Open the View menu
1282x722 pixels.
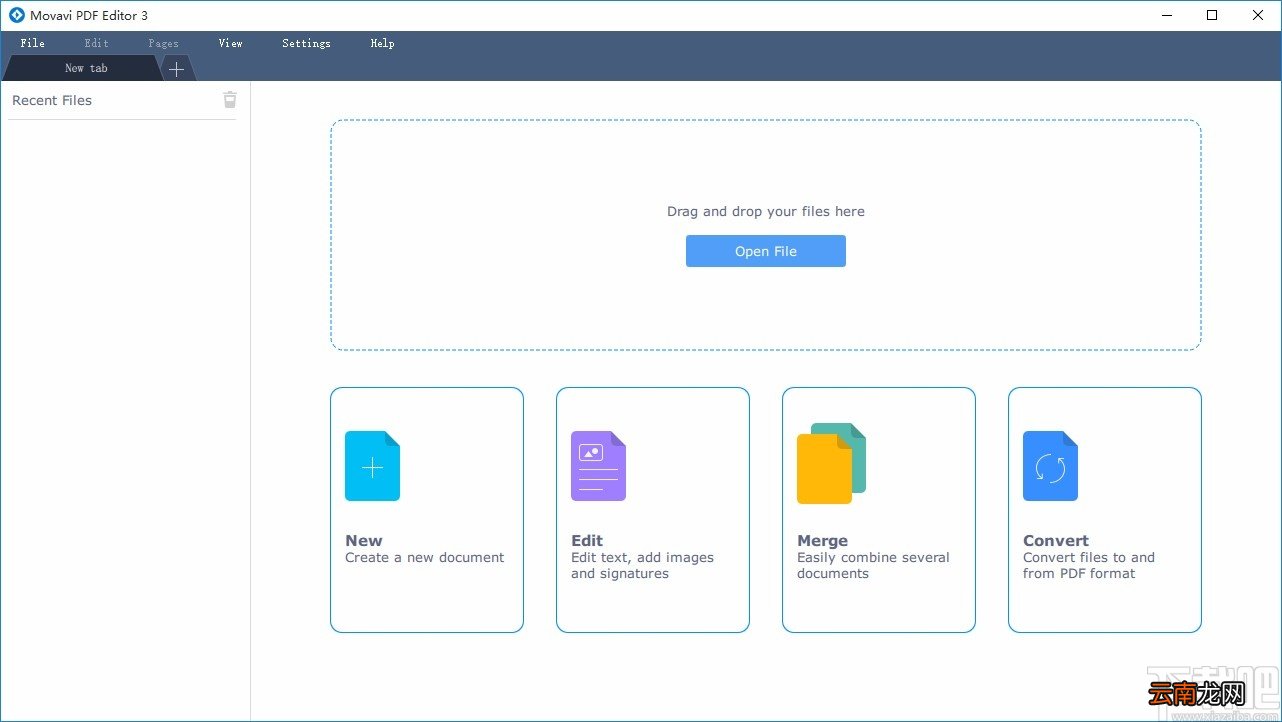coord(230,43)
